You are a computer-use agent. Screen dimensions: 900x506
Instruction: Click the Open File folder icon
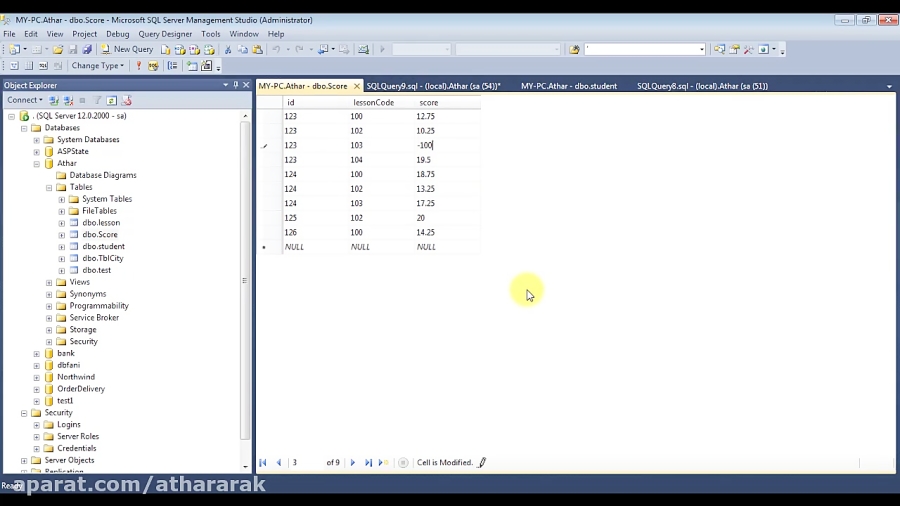(x=58, y=49)
